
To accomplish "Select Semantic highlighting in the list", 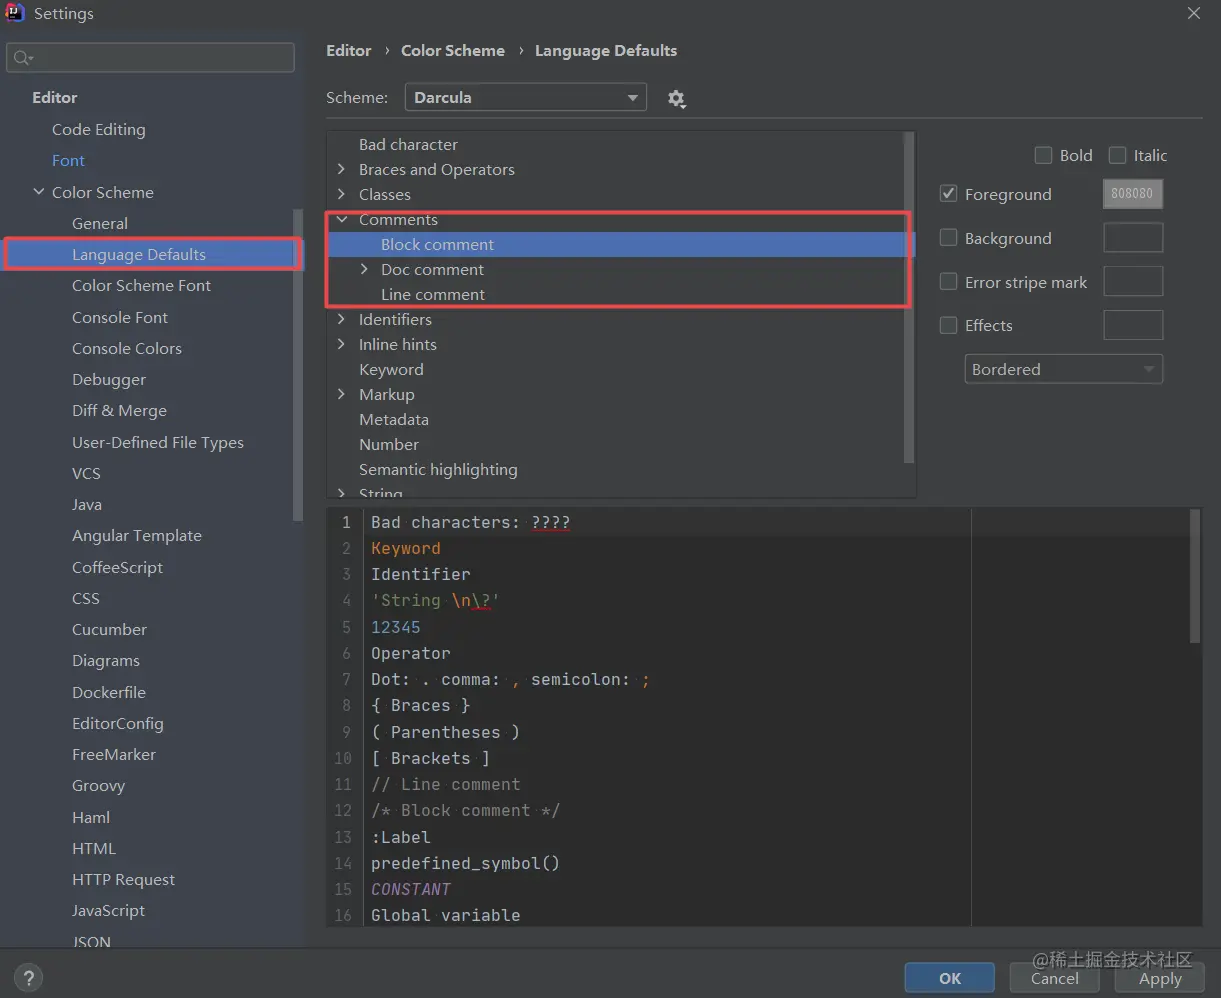I will [x=438, y=469].
